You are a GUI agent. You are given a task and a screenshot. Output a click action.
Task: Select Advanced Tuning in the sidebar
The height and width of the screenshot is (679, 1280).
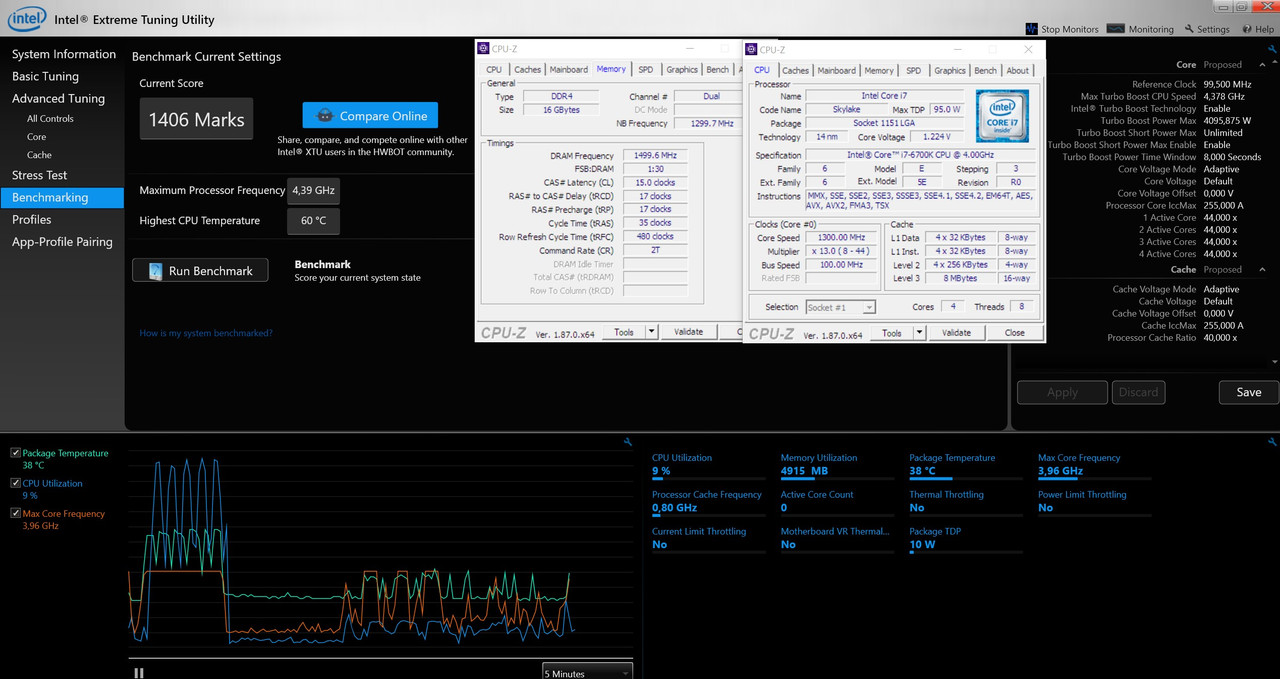pyautogui.click(x=58, y=98)
